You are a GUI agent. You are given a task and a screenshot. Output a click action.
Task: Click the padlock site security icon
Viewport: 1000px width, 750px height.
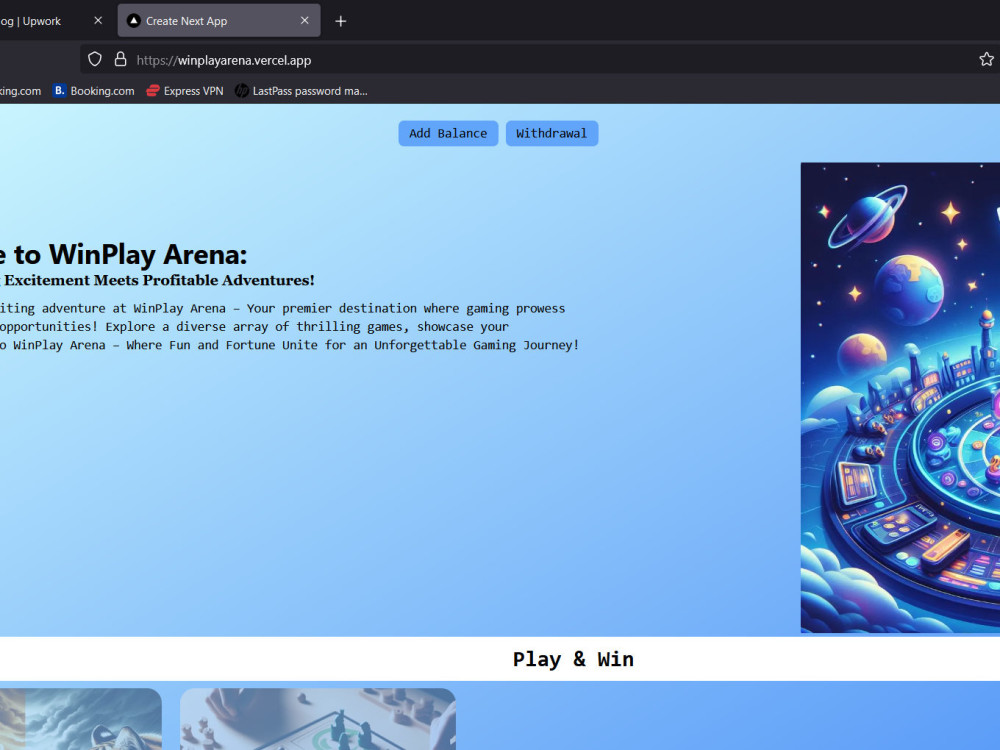120,59
